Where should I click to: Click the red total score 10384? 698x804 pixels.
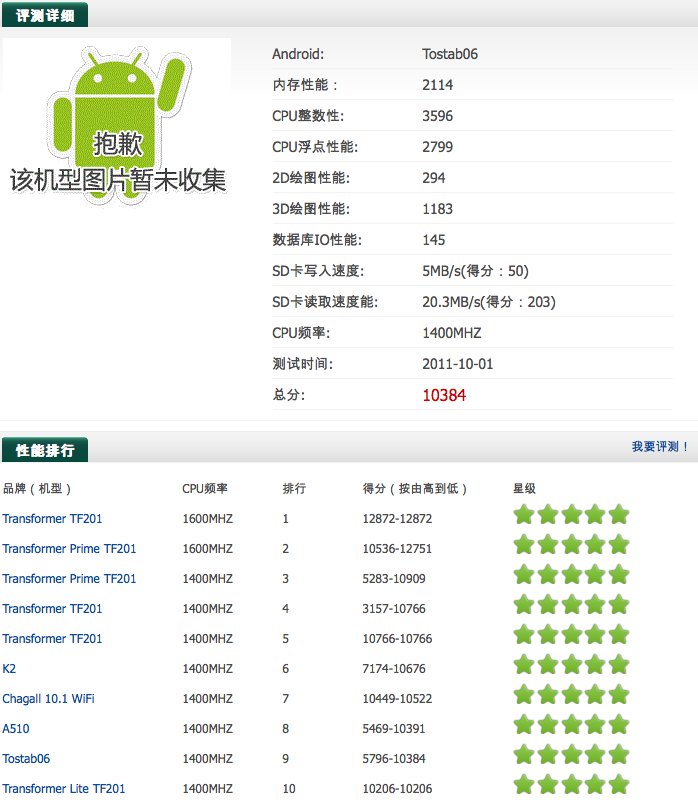(x=444, y=395)
